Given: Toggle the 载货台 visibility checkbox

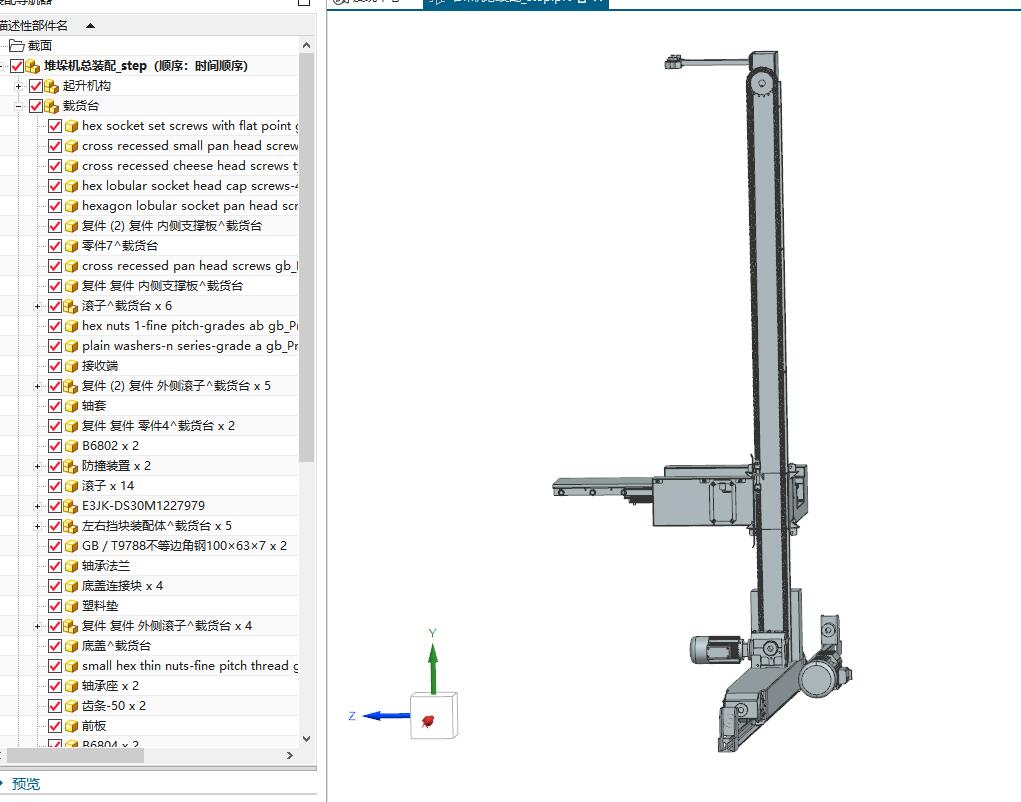Looking at the screenshot, I should [36, 106].
